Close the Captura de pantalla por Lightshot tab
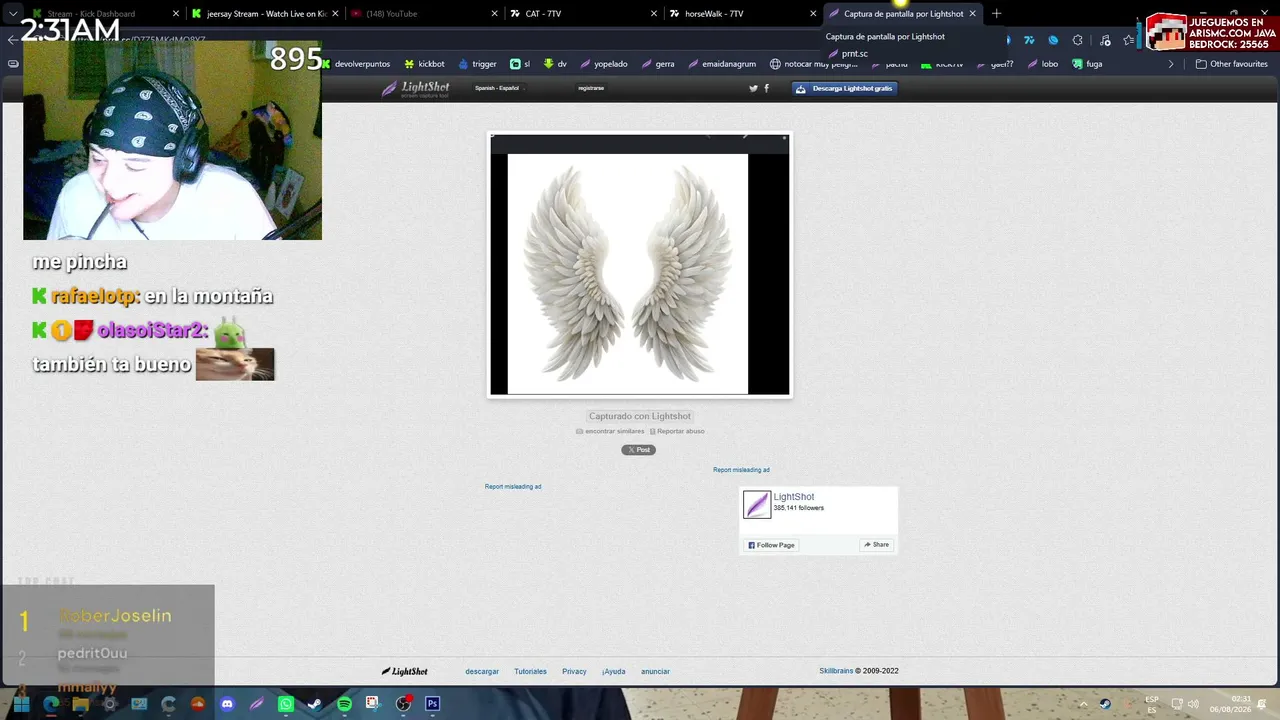The image size is (1280, 720). pyautogui.click(x=972, y=14)
